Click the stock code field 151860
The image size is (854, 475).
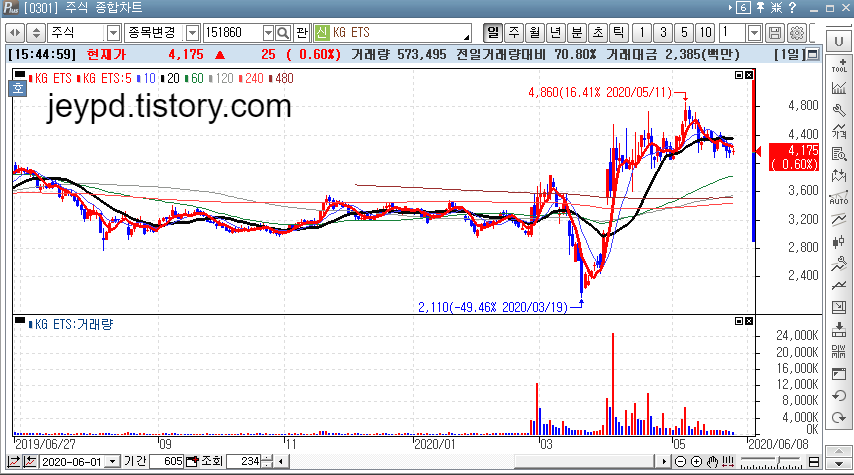[x=233, y=33]
